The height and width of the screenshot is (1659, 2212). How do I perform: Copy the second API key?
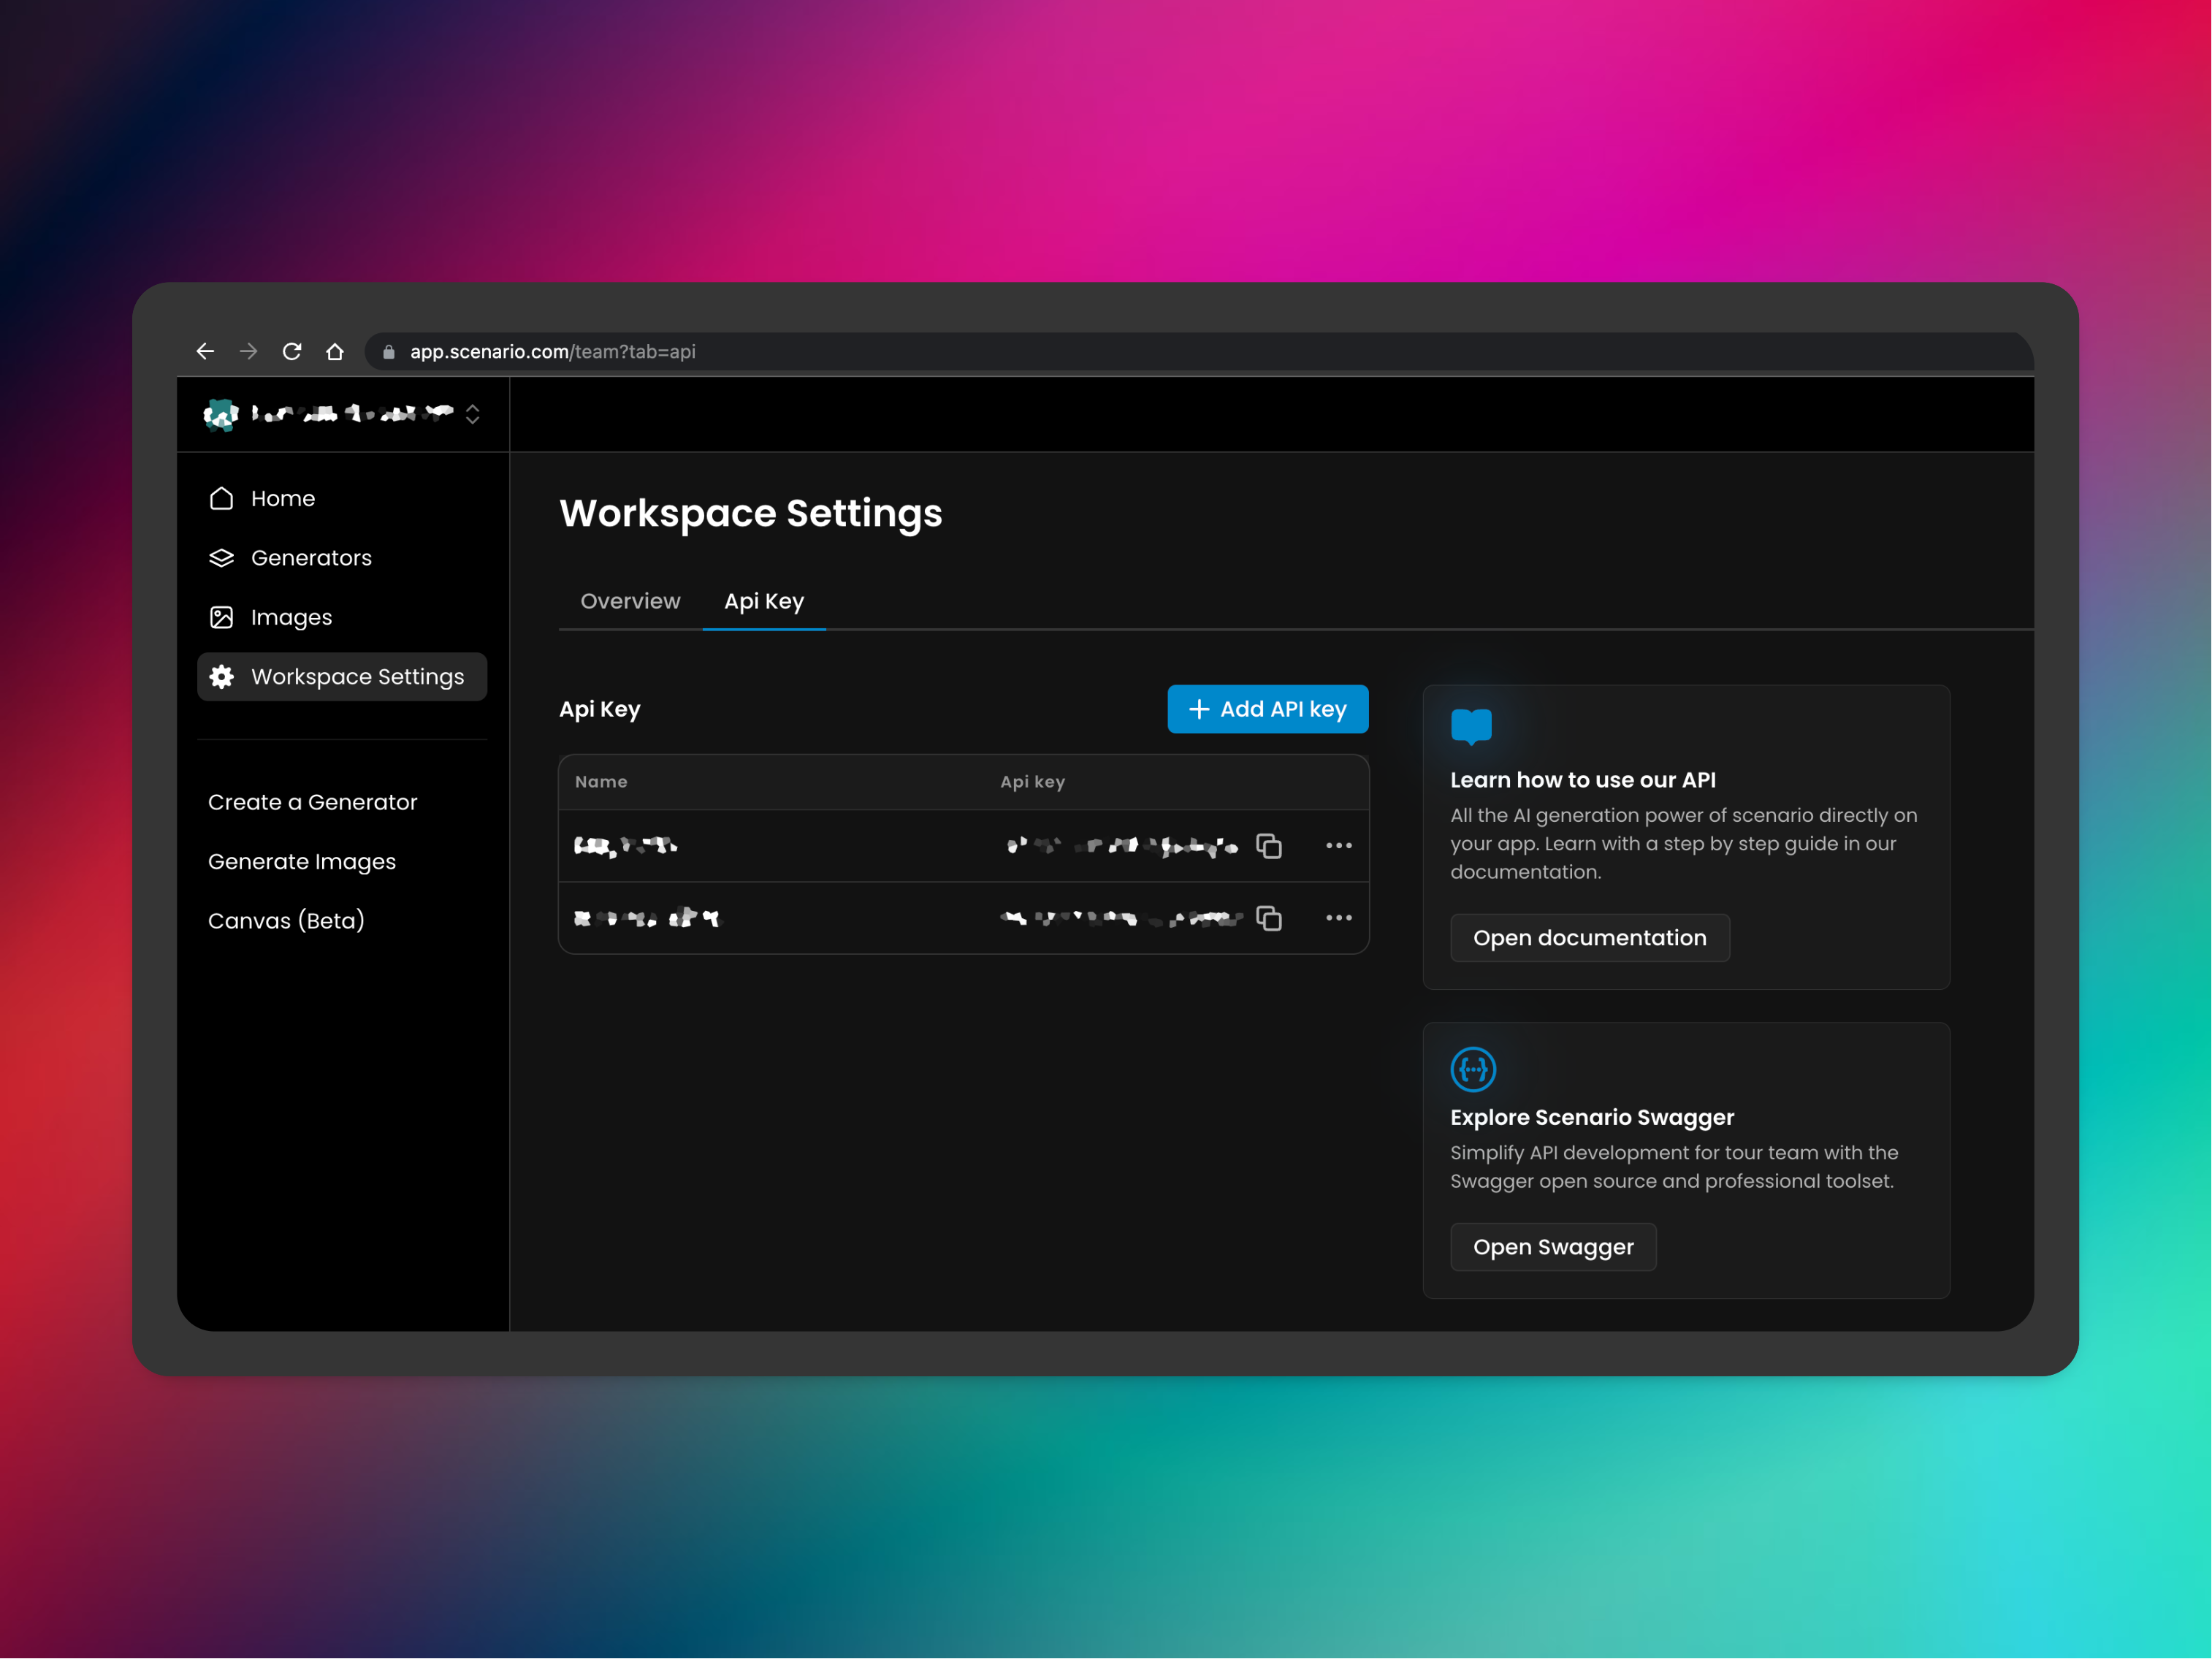pos(1269,918)
